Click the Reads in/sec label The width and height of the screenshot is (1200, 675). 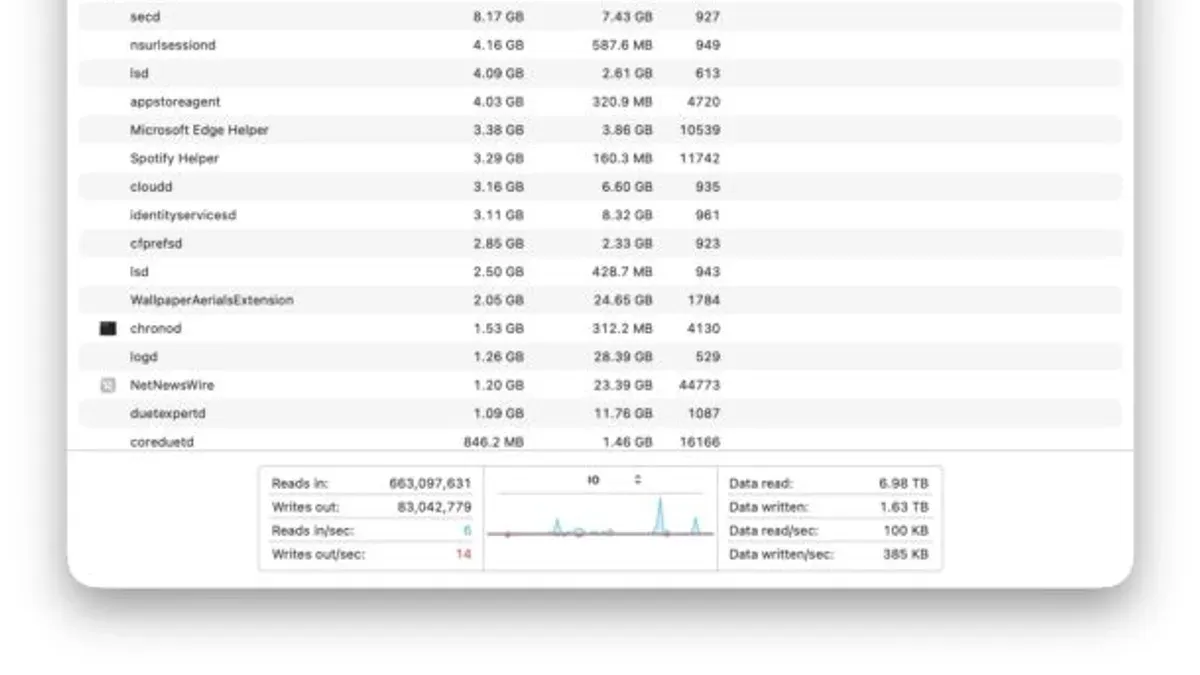click(313, 531)
